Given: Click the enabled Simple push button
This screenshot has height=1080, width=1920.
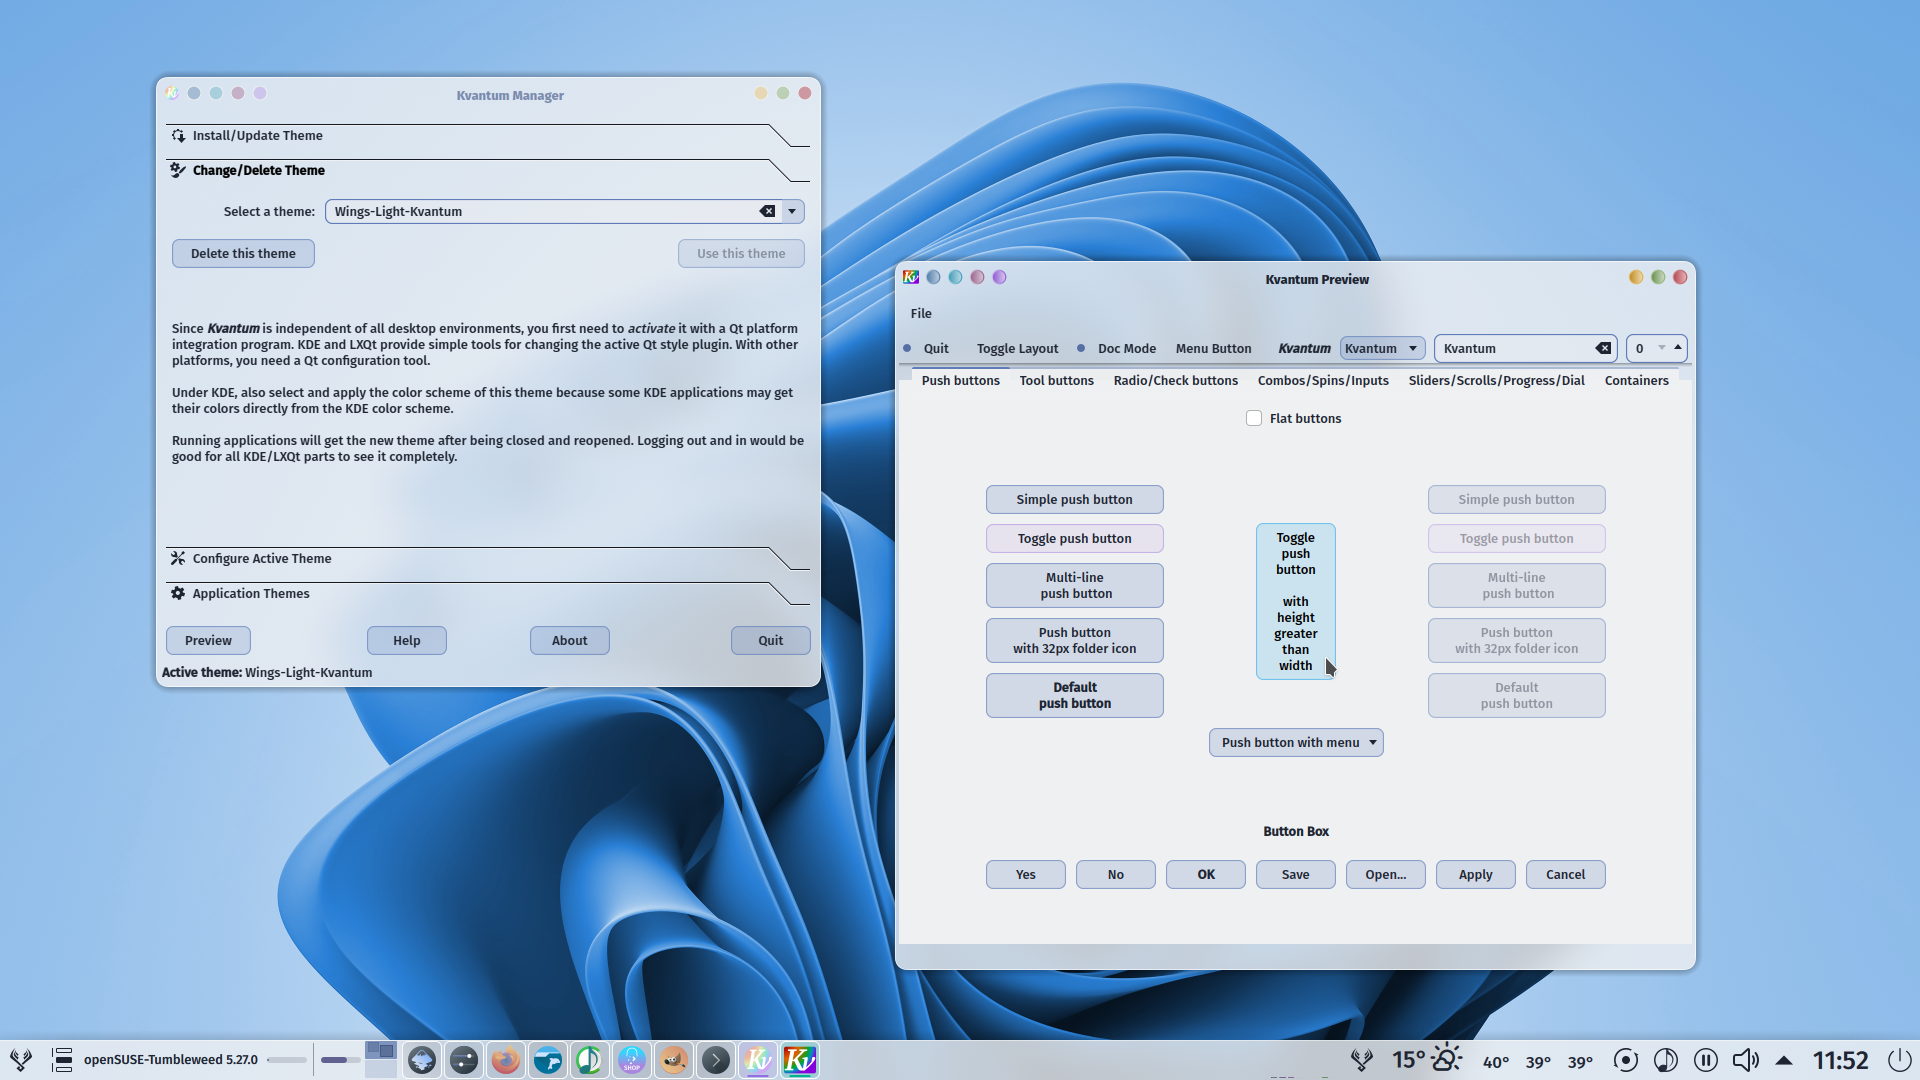Looking at the screenshot, I should coord(1075,499).
